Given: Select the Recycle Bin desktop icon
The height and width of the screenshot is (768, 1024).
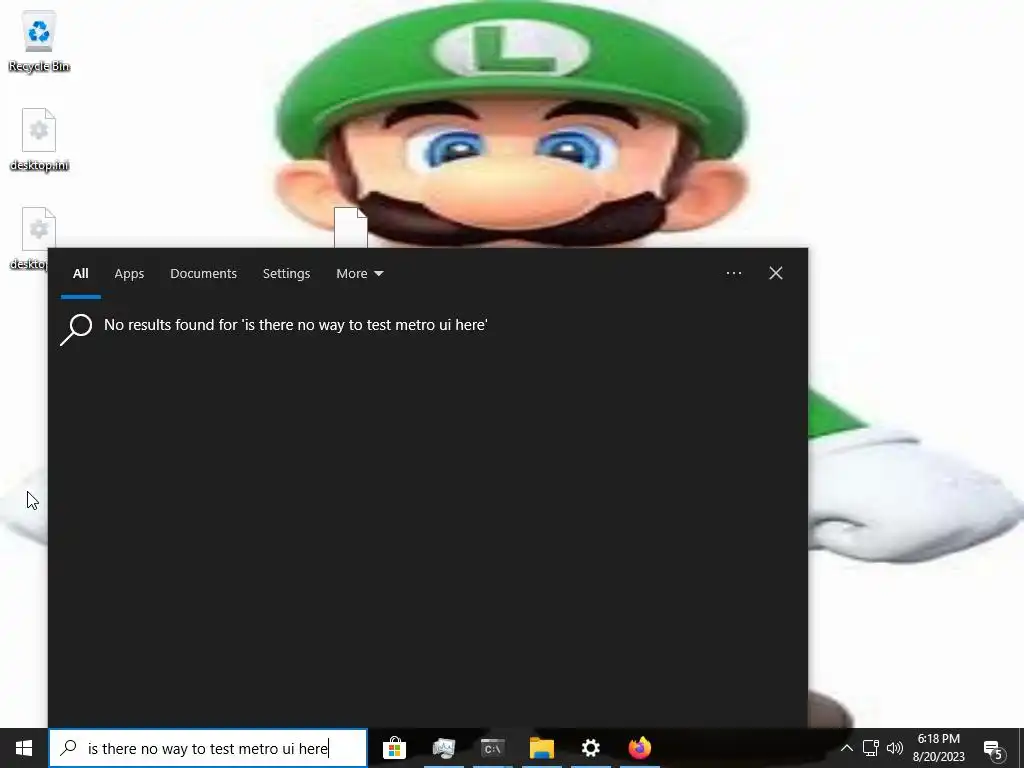Looking at the screenshot, I should click(x=39, y=42).
